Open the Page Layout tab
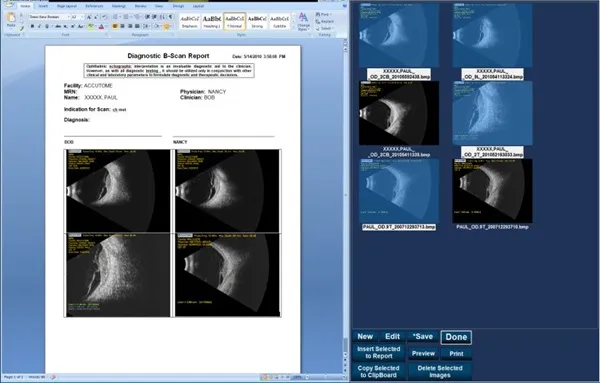The height and width of the screenshot is (383, 600). [67, 6]
